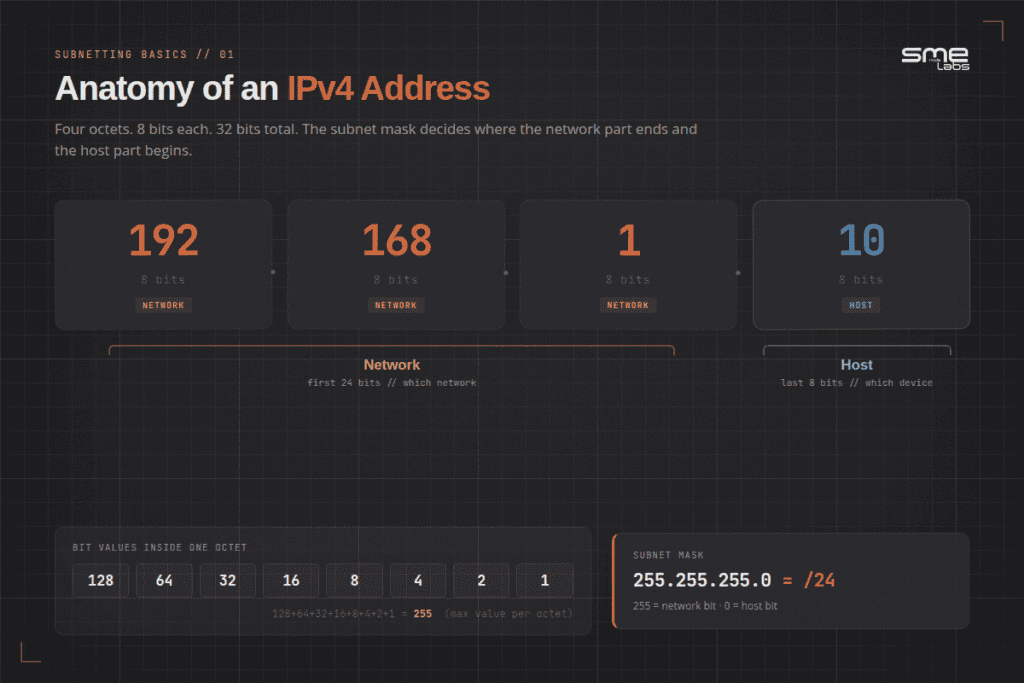
Task: Click '255 = network bit · 0 = host bit' note
Action: (x=705, y=606)
